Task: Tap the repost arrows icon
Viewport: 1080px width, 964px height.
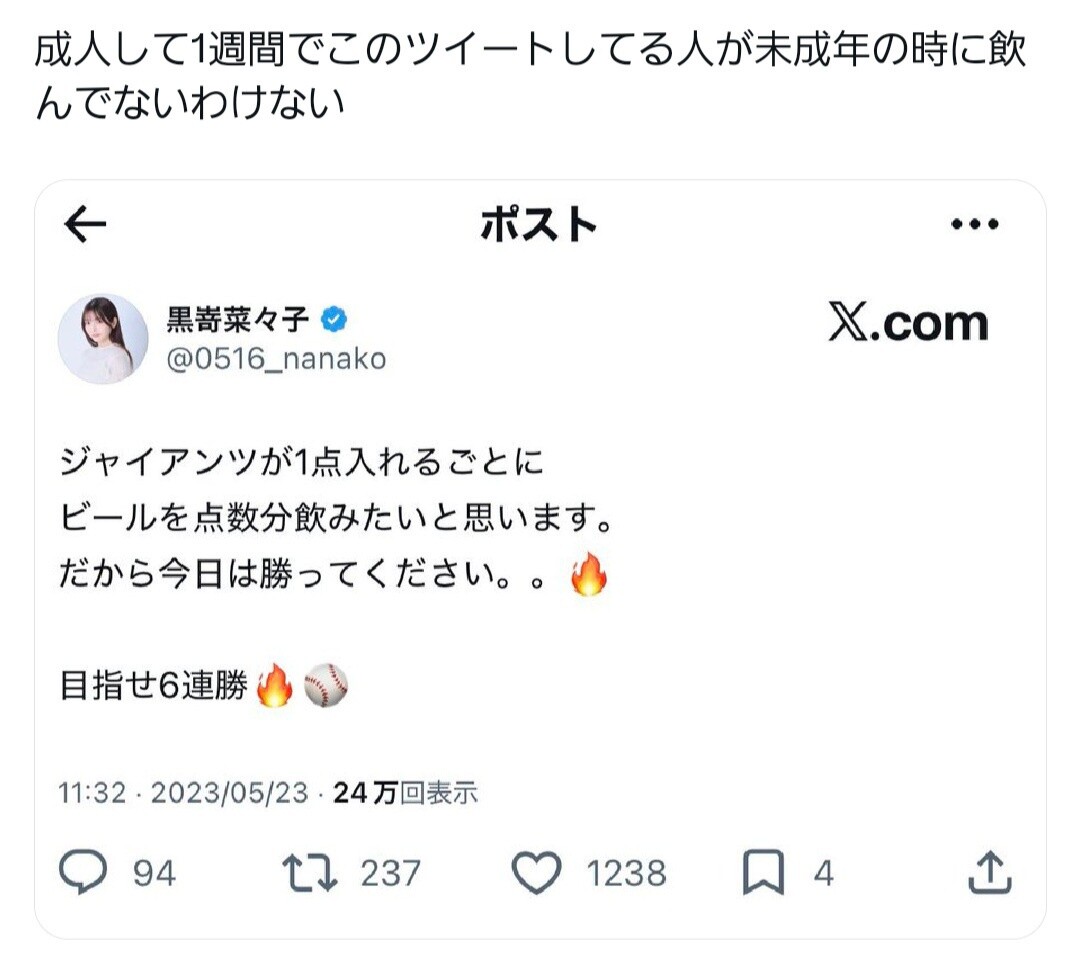Action: pyautogui.click(x=310, y=872)
